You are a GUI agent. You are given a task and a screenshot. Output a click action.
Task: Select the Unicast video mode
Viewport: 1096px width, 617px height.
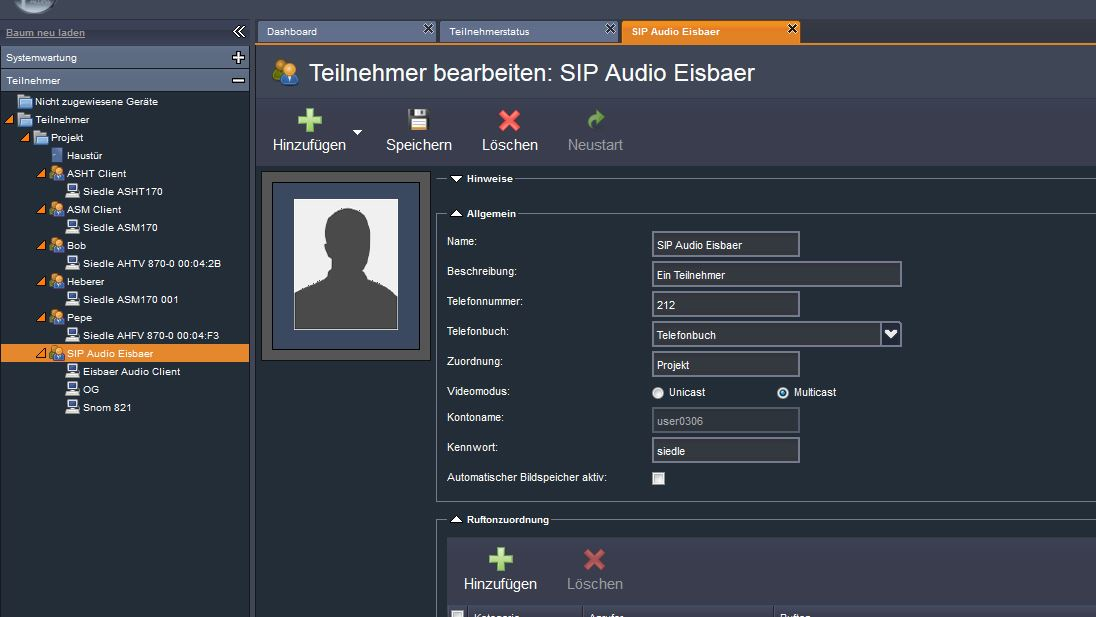pyautogui.click(x=658, y=393)
